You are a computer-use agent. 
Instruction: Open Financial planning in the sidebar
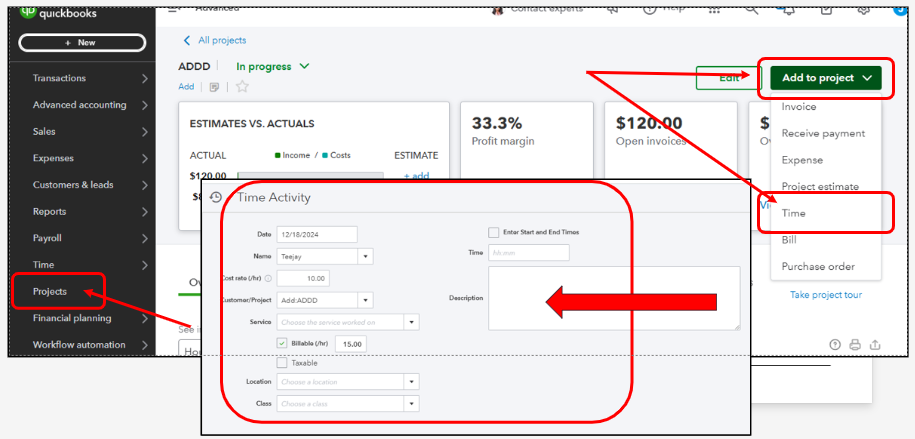pyautogui.click(x=72, y=318)
